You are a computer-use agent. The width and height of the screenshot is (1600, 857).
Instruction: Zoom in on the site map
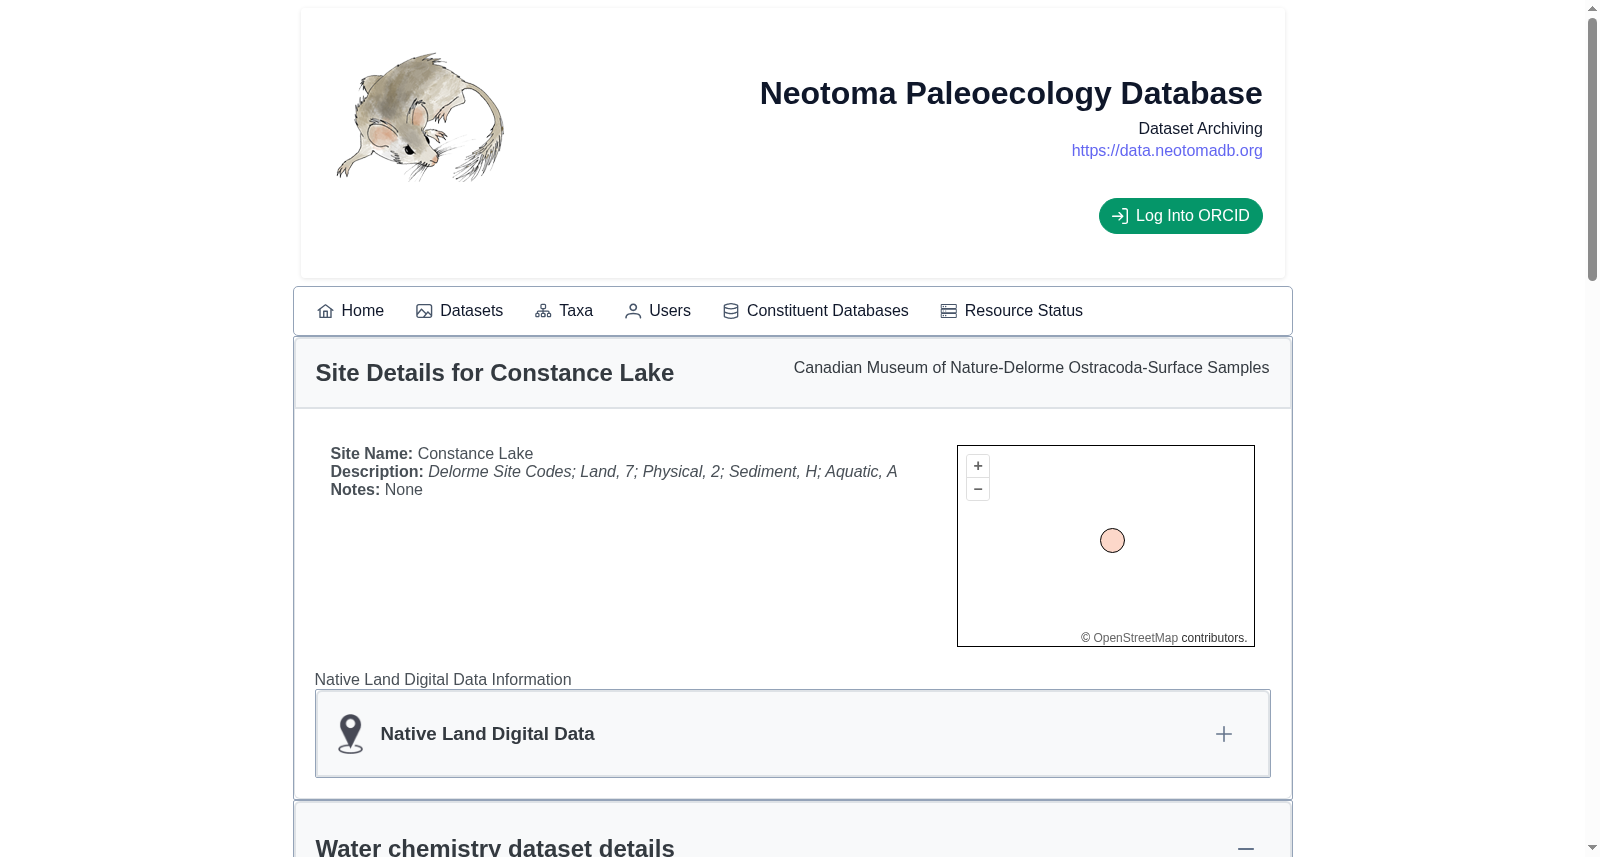(x=978, y=466)
